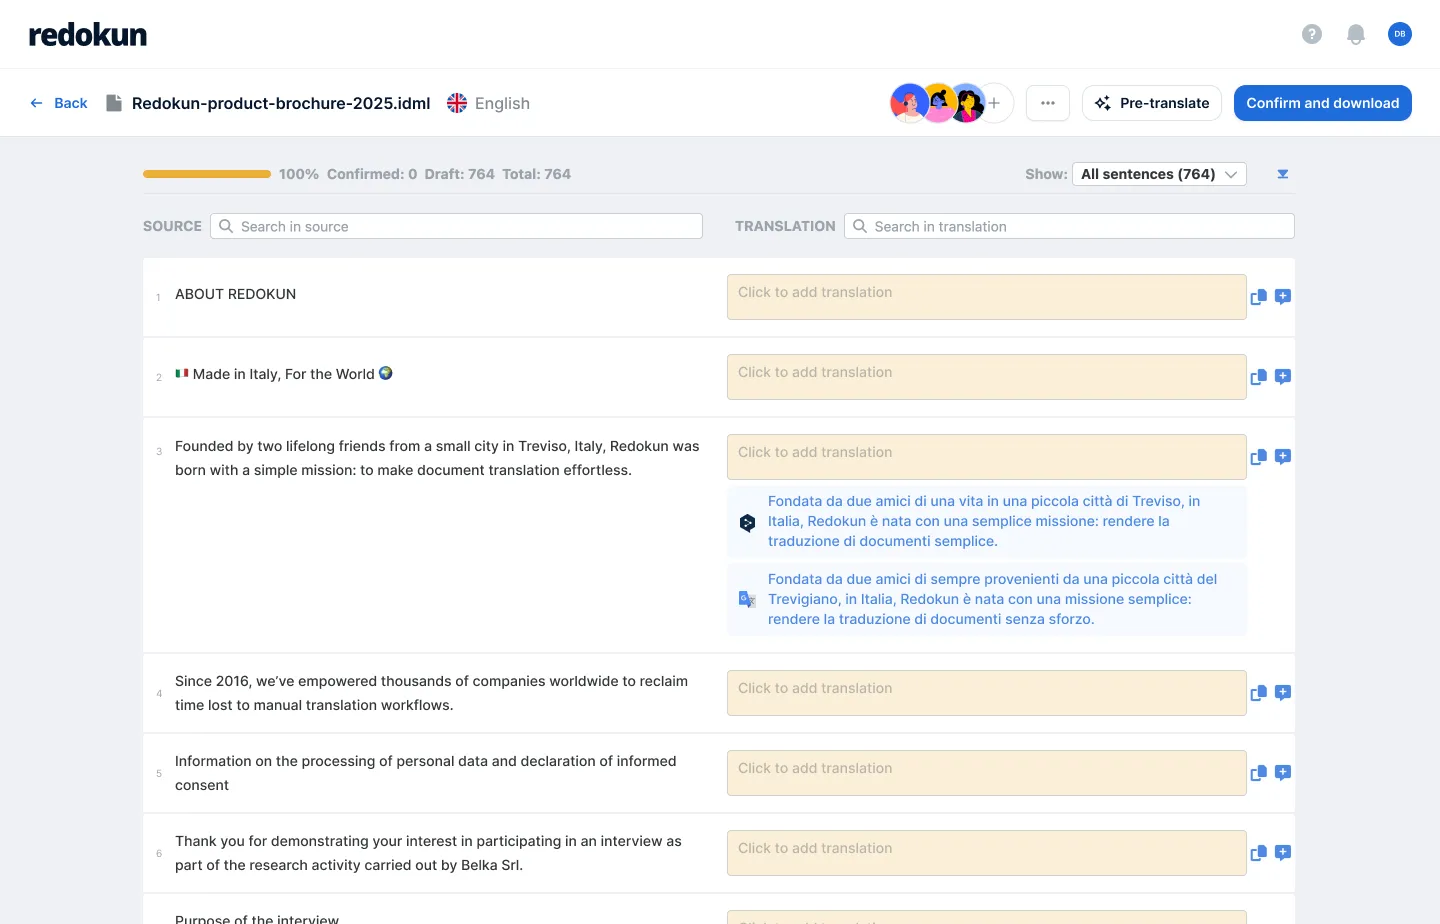1440x924 pixels.
Task: Use suggestion ending 'documenti senza sforzo'
Action: point(987,599)
